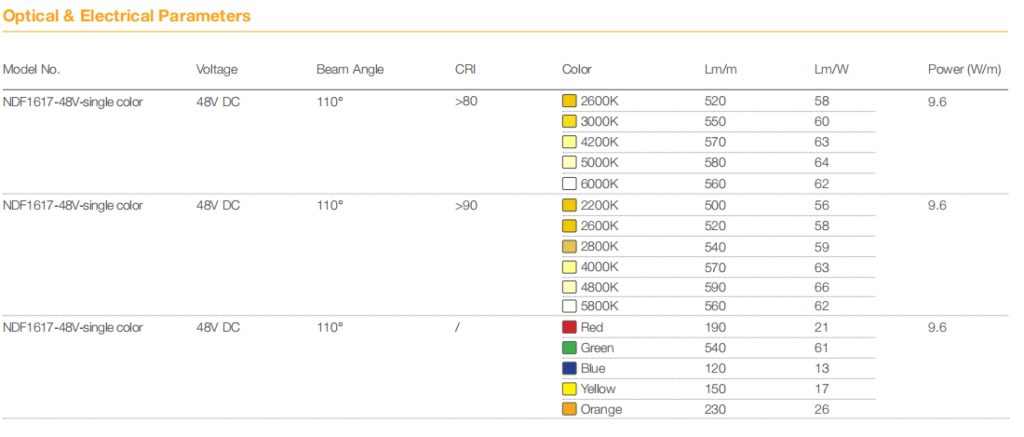Viewport: 1024px width, 437px height.
Task: Click the 6000K white swatch
Action: (570, 184)
